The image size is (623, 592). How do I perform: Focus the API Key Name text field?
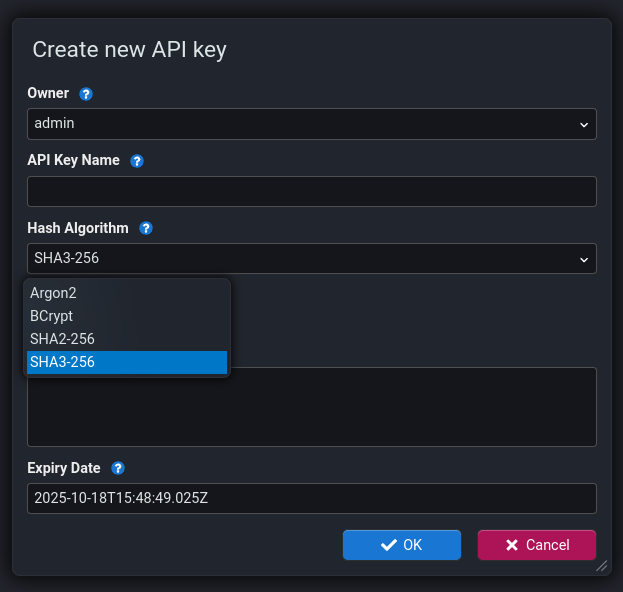(311, 191)
